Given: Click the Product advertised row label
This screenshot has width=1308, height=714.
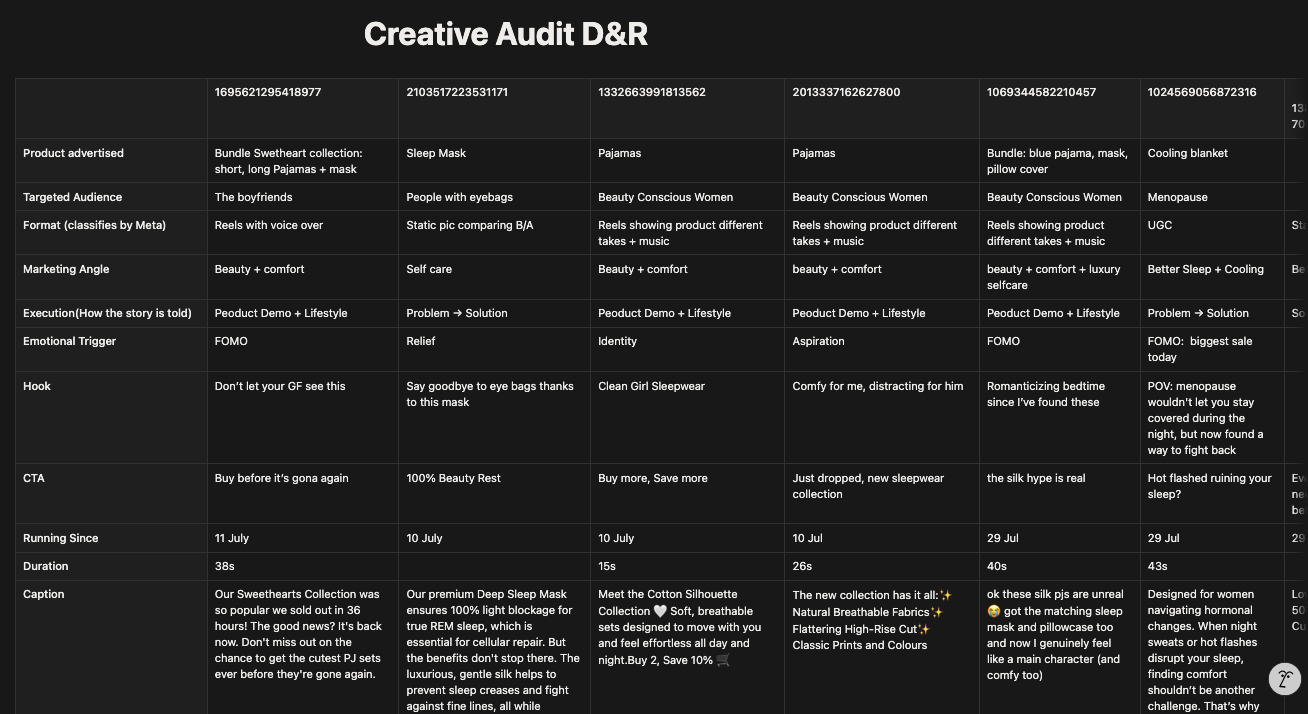Looking at the screenshot, I should tap(73, 153).
